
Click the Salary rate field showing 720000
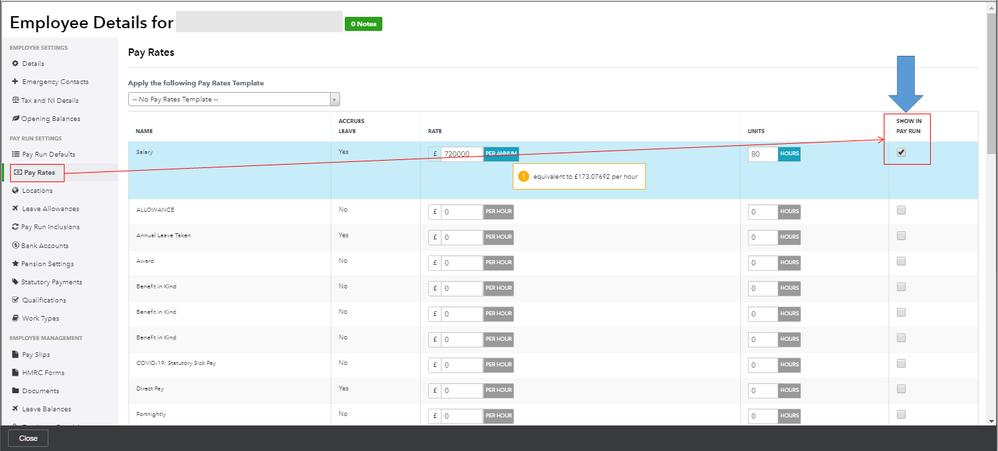coord(461,154)
